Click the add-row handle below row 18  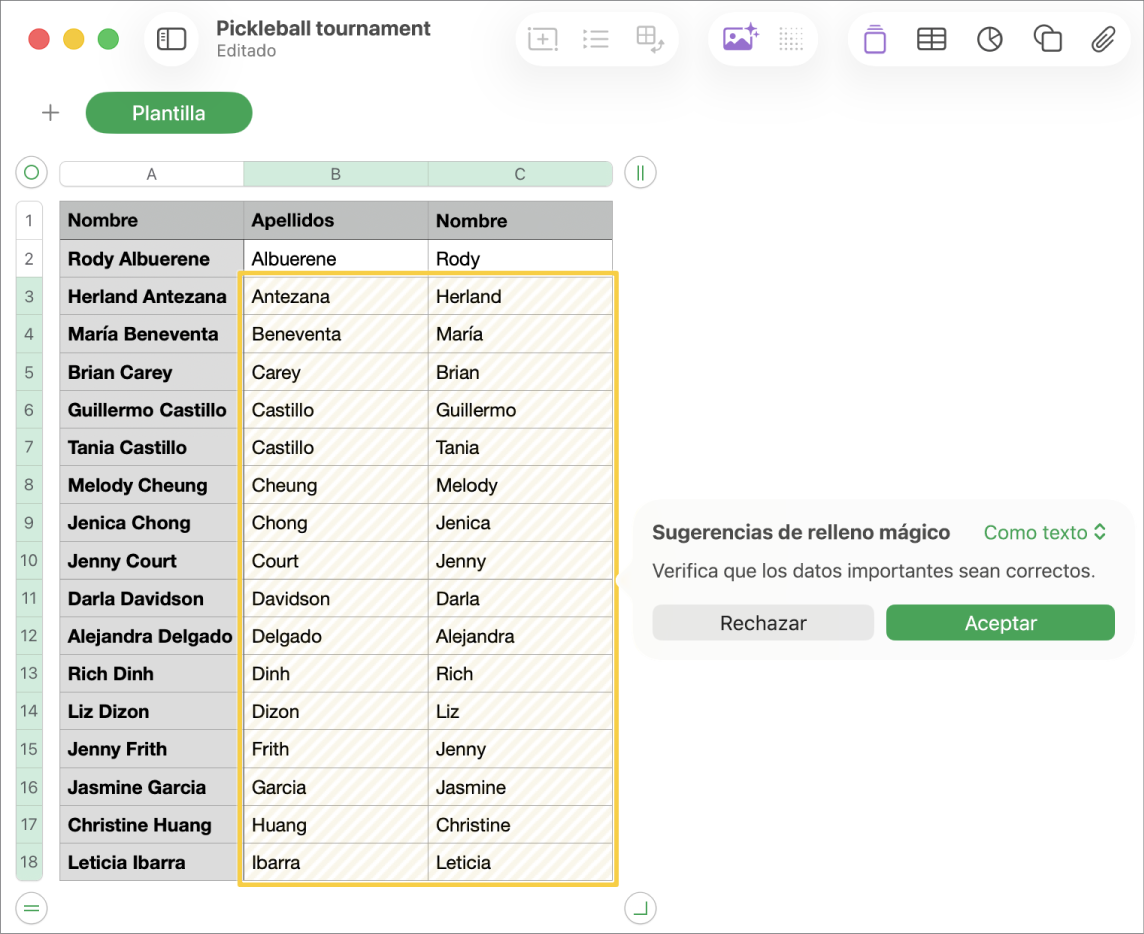coord(31,909)
